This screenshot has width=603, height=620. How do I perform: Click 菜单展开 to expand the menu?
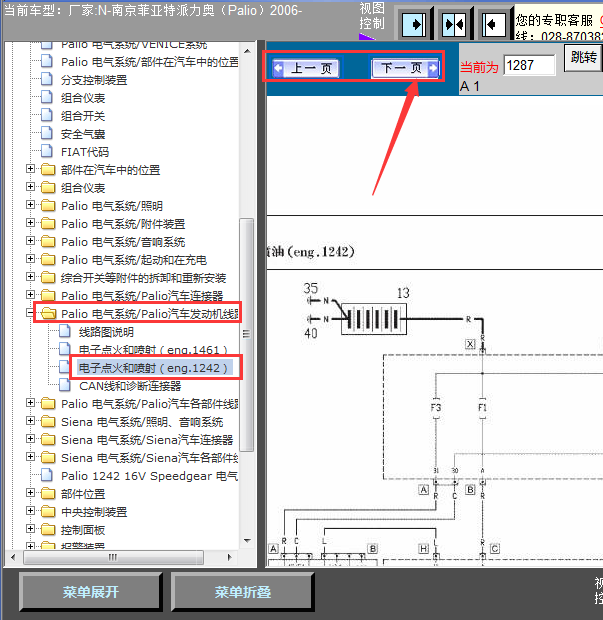coord(91,592)
